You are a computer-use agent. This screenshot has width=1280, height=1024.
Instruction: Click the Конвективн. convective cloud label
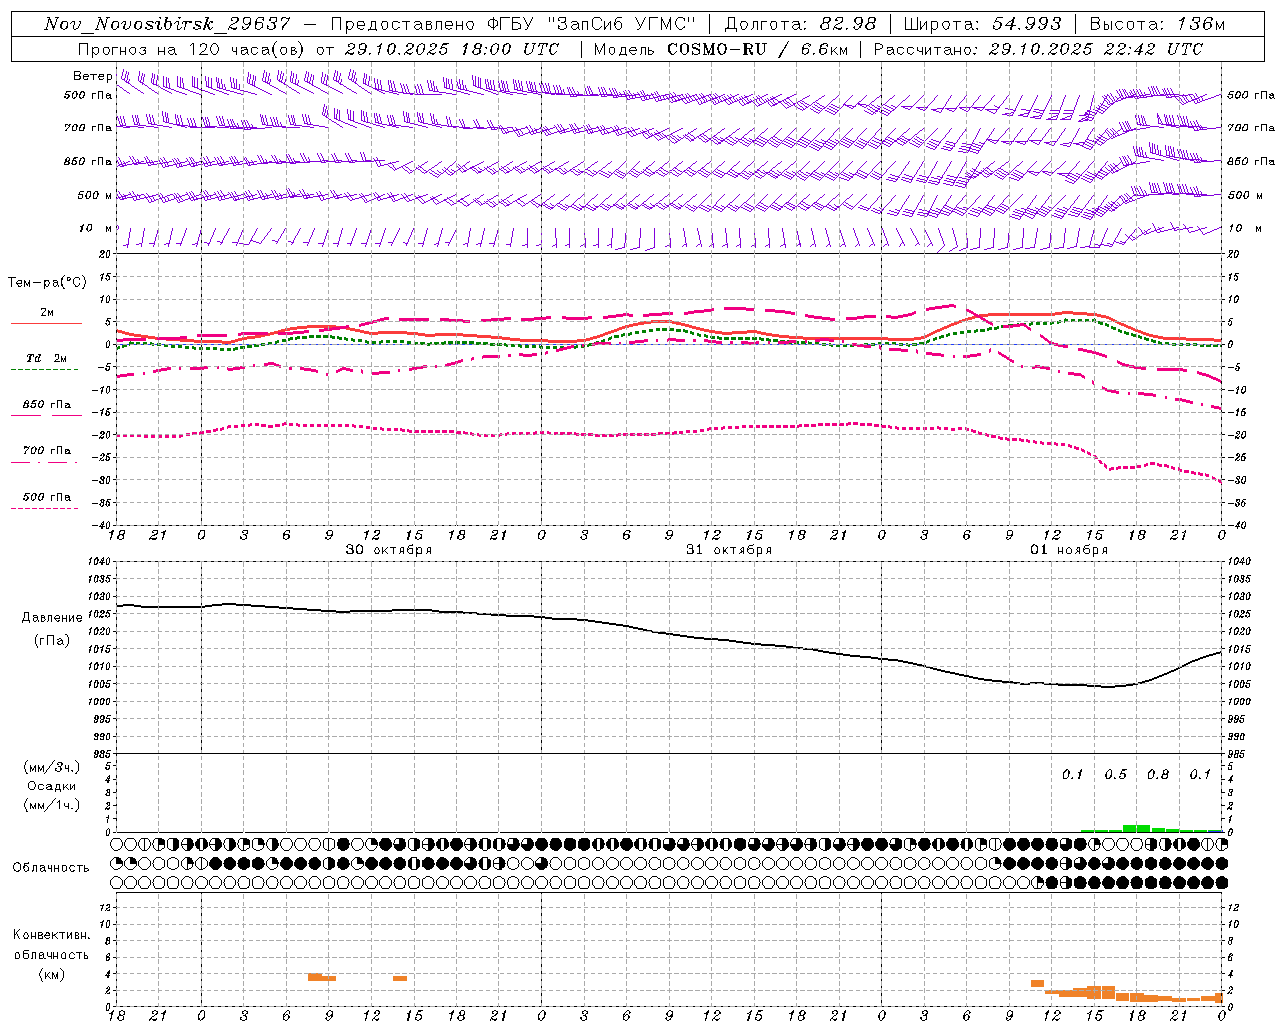tap(52, 935)
